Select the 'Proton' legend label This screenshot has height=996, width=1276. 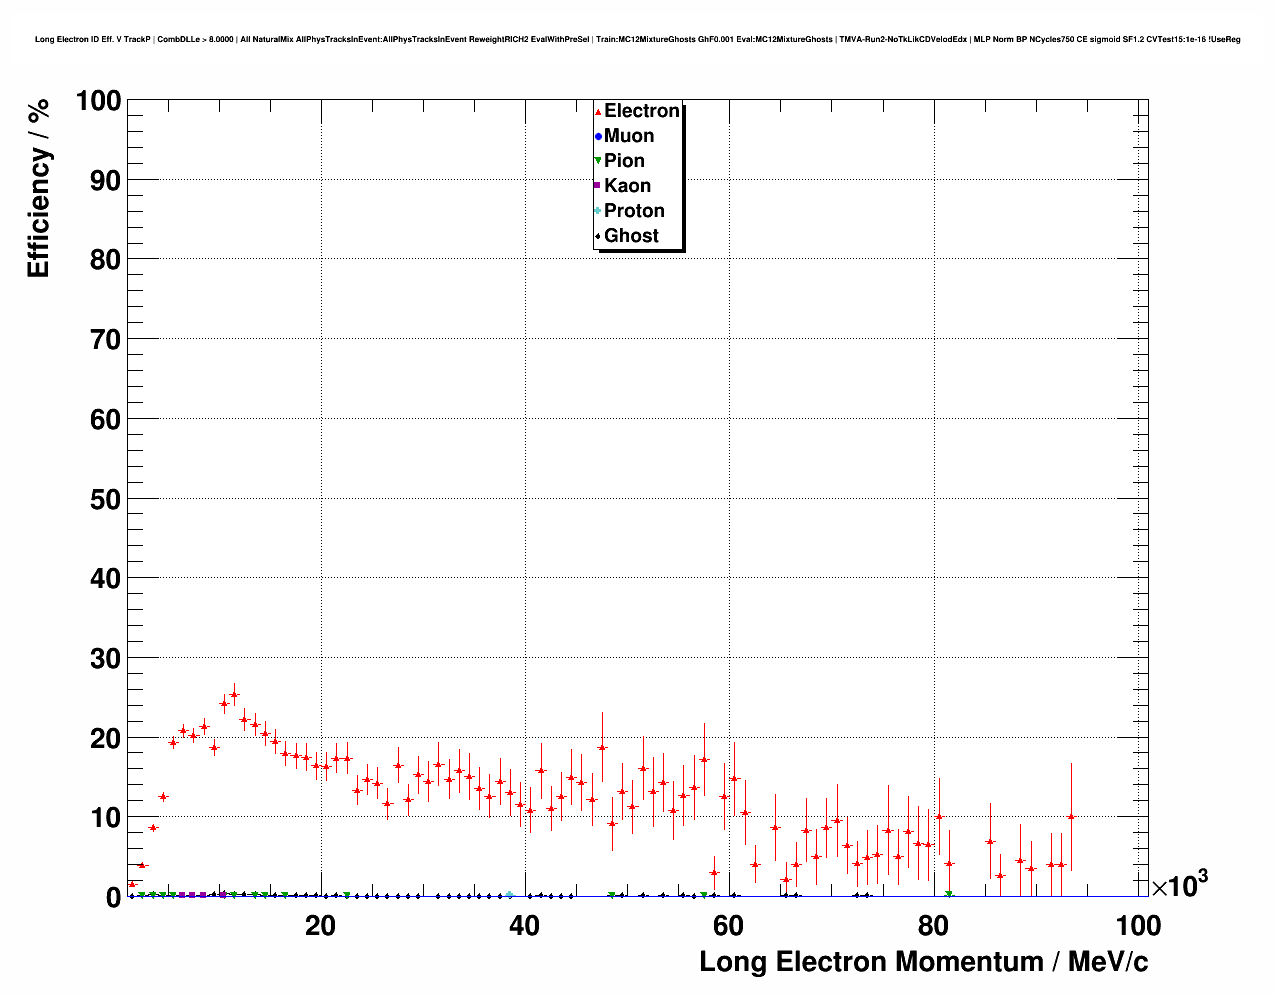634,211
